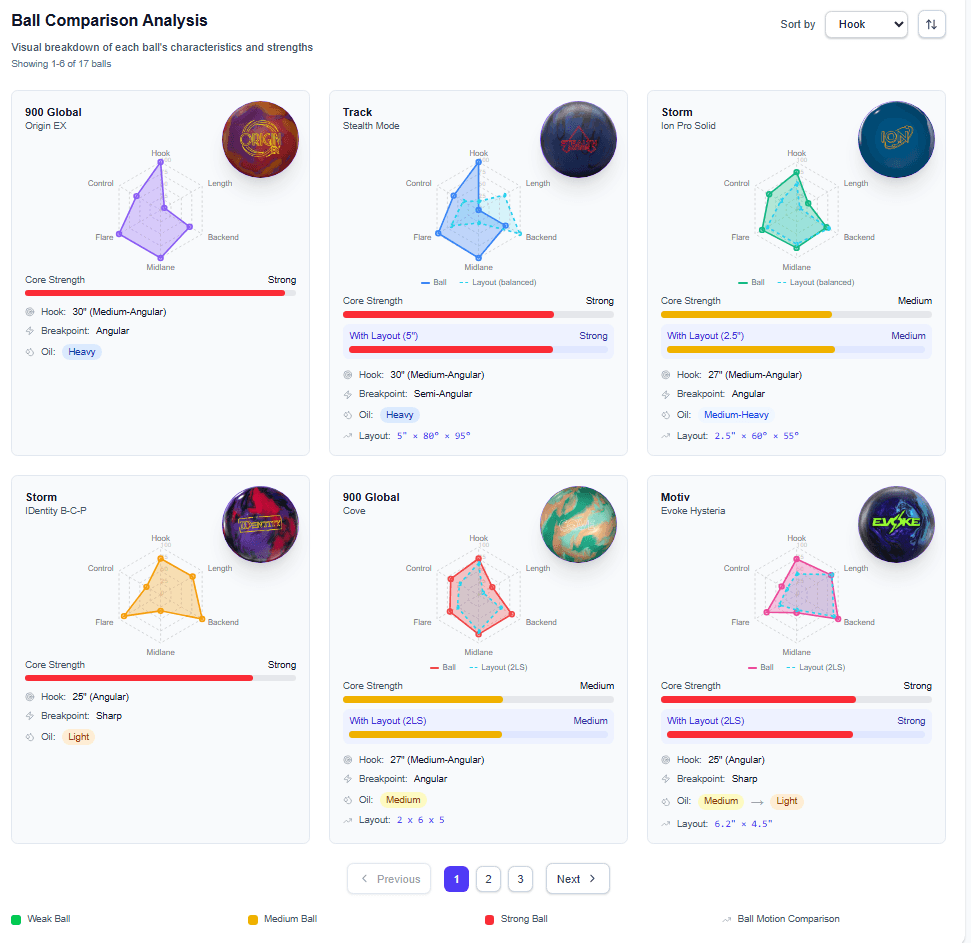Click the hook icon on Origin EX card

[30, 312]
